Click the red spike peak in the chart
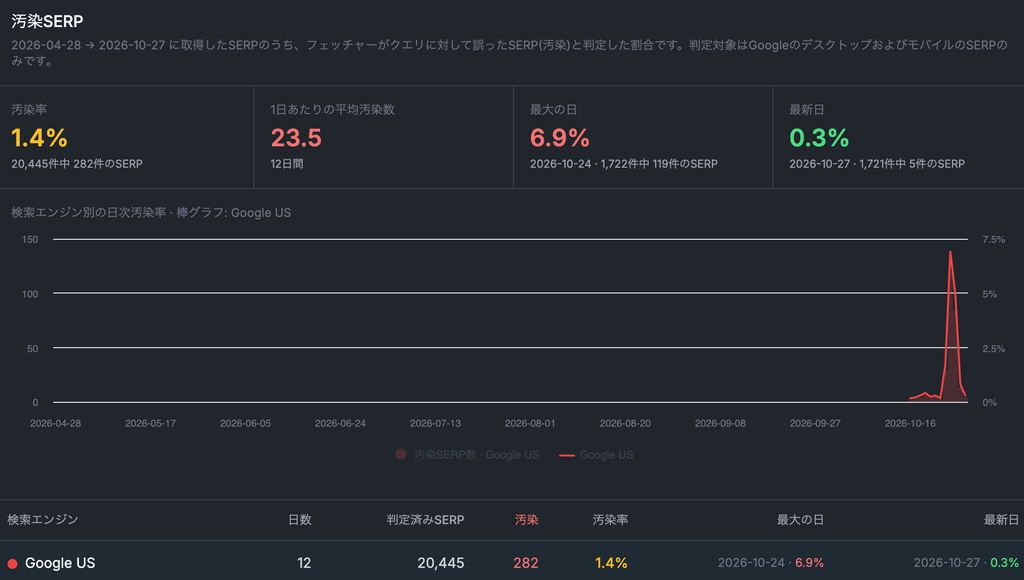 950,252
